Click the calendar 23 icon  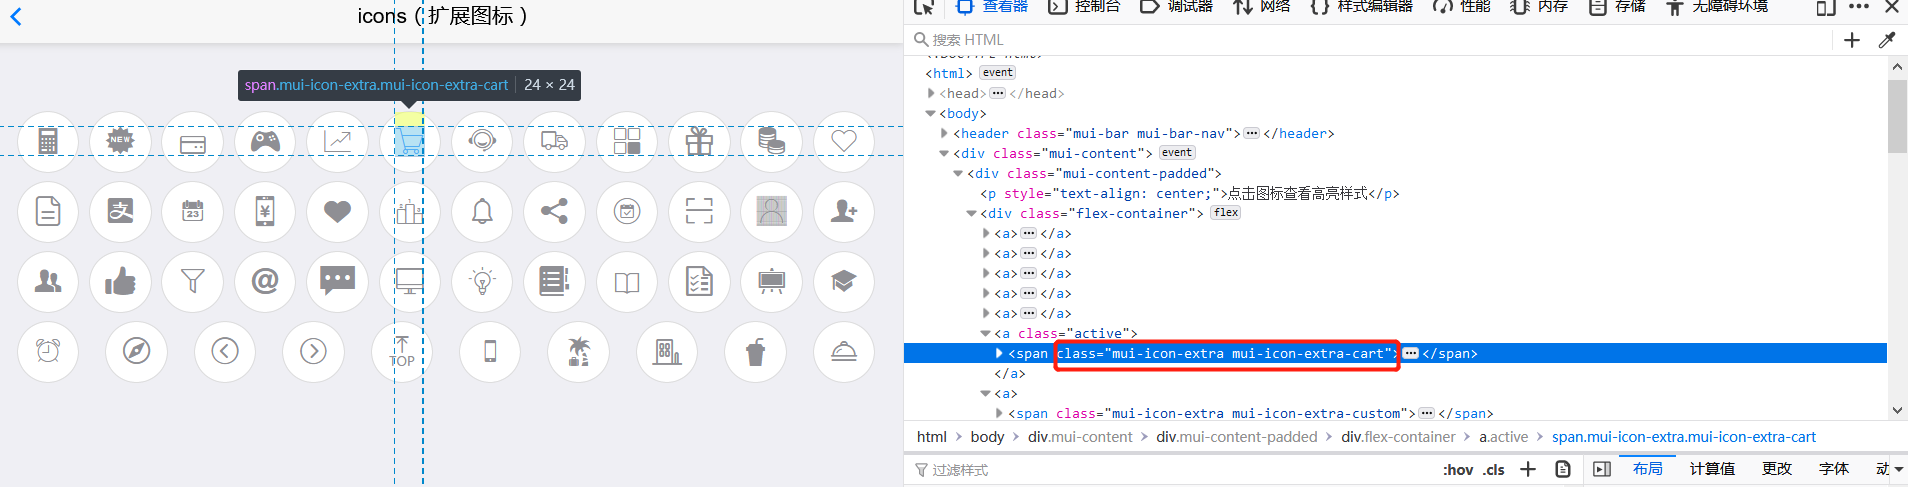[193, 211]
